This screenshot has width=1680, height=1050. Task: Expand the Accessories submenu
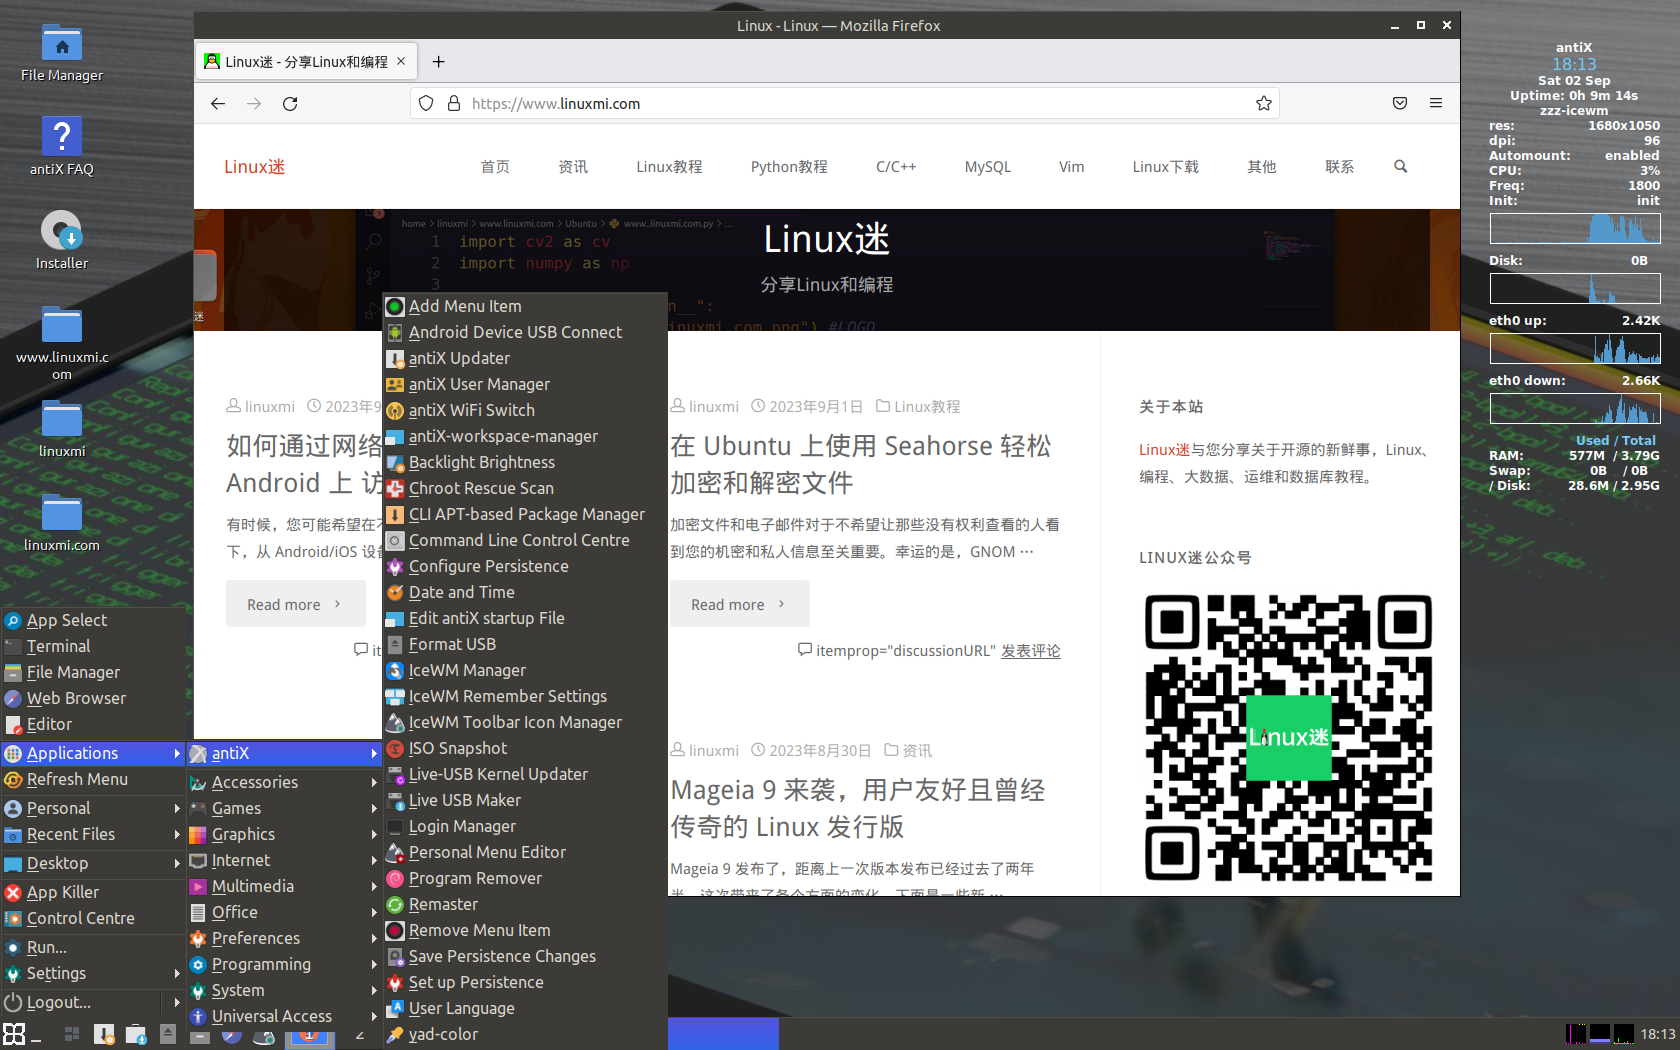pyautogui.click(x=285, y=782)
